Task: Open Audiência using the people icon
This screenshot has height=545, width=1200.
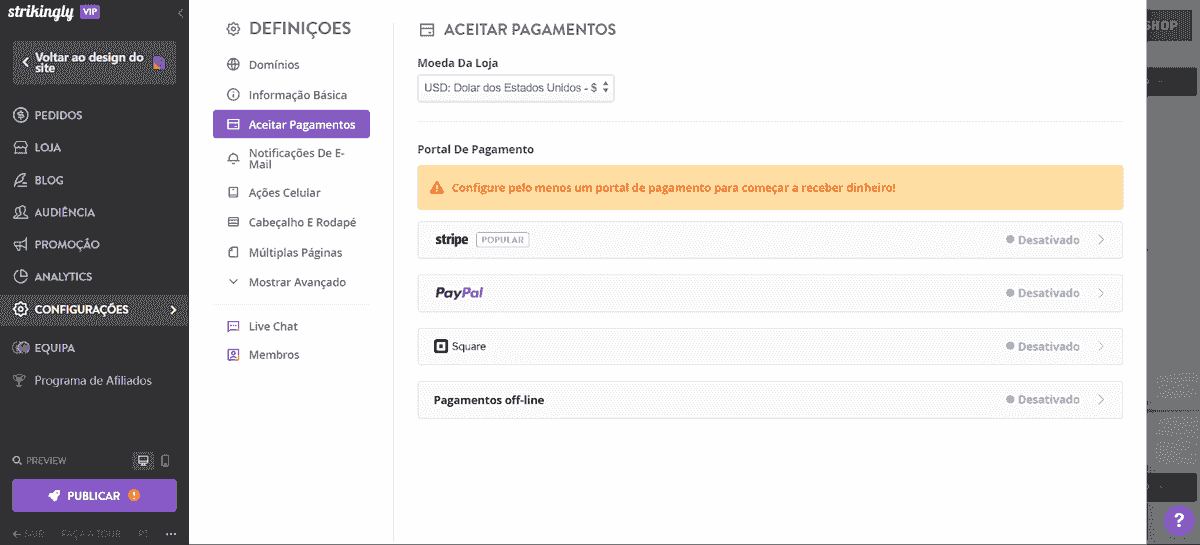Action: coord(20,212)
